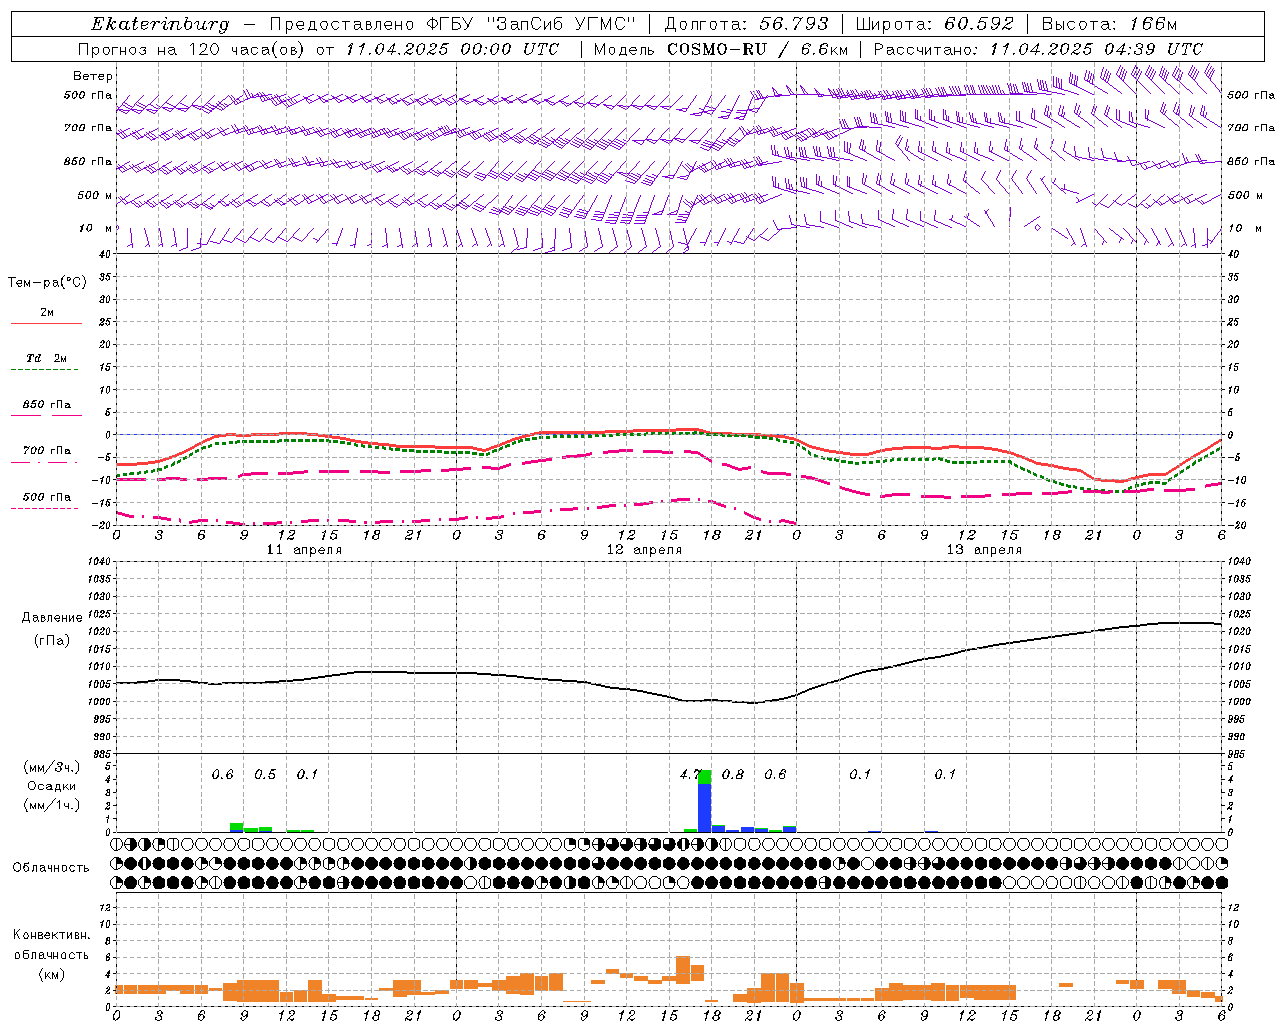The height and width of the screenshot is (1024, 1280).
Task: Click the '13 апреля' date label
Action: click(x=984, y=550)
